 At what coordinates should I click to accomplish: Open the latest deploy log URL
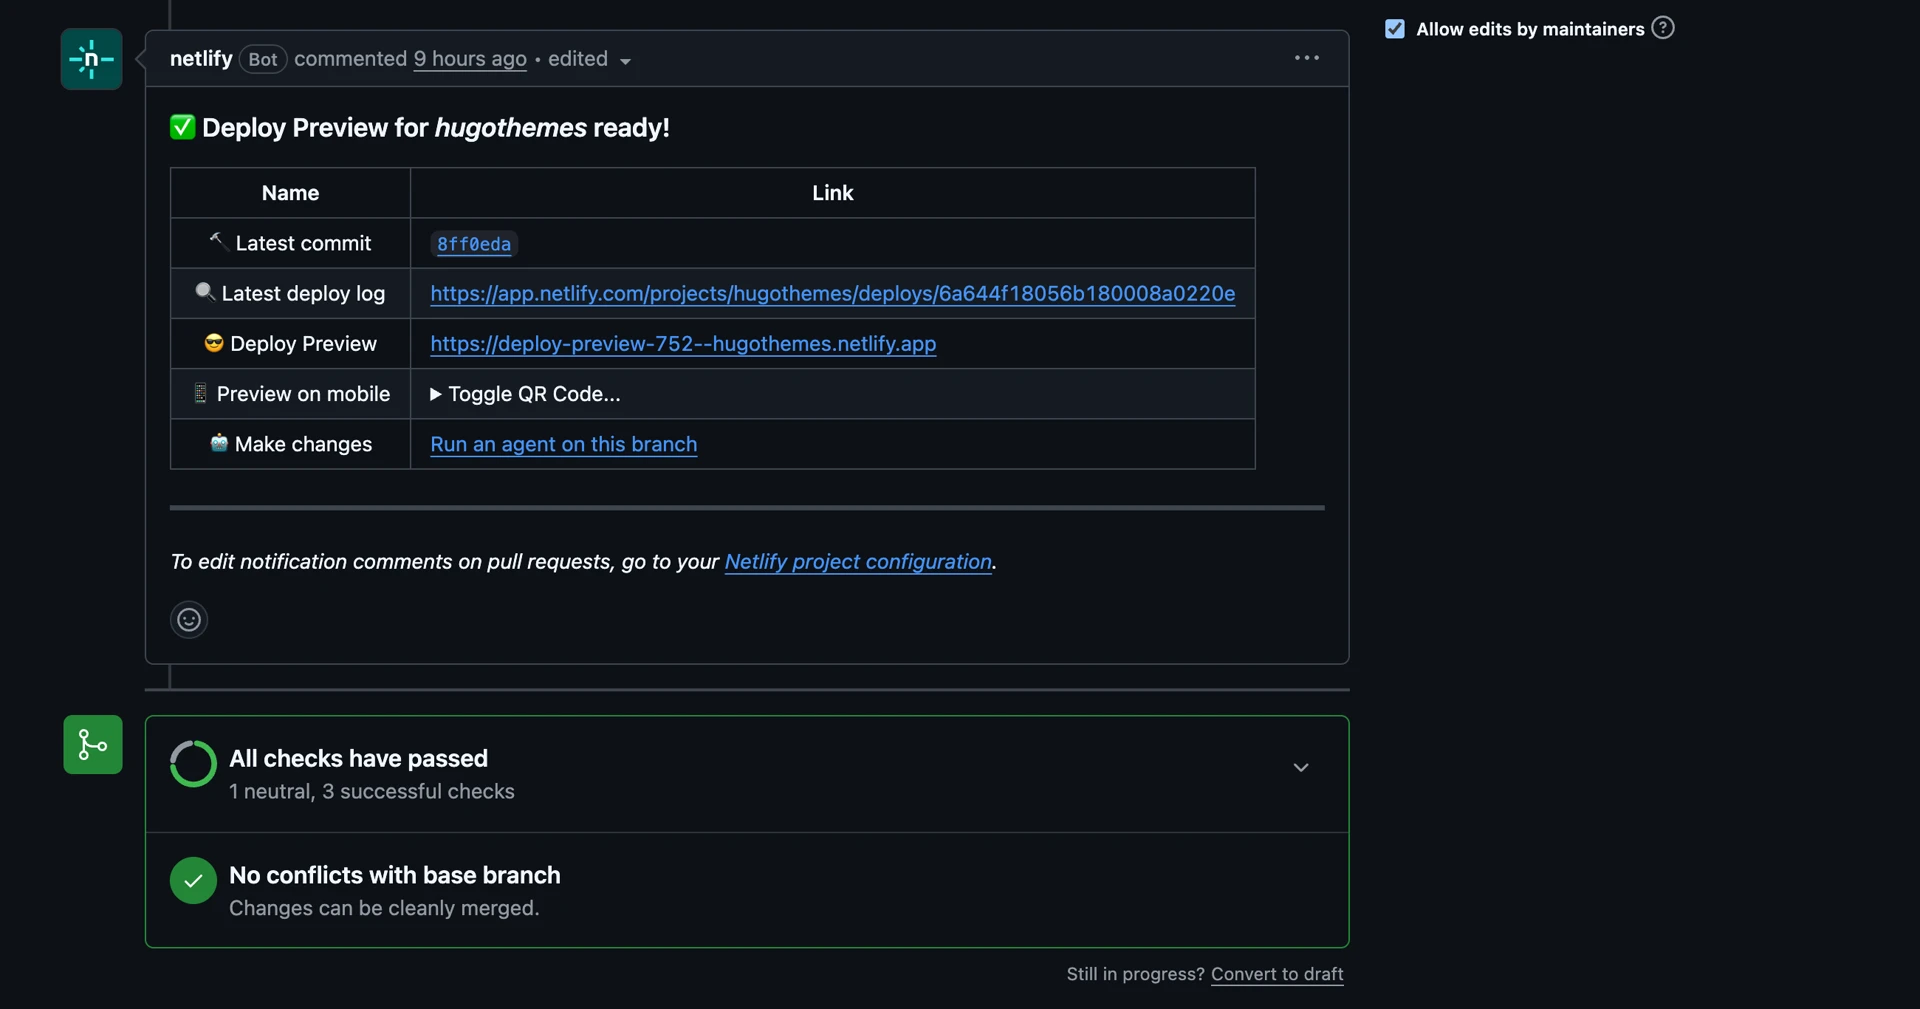coord(832,293)
